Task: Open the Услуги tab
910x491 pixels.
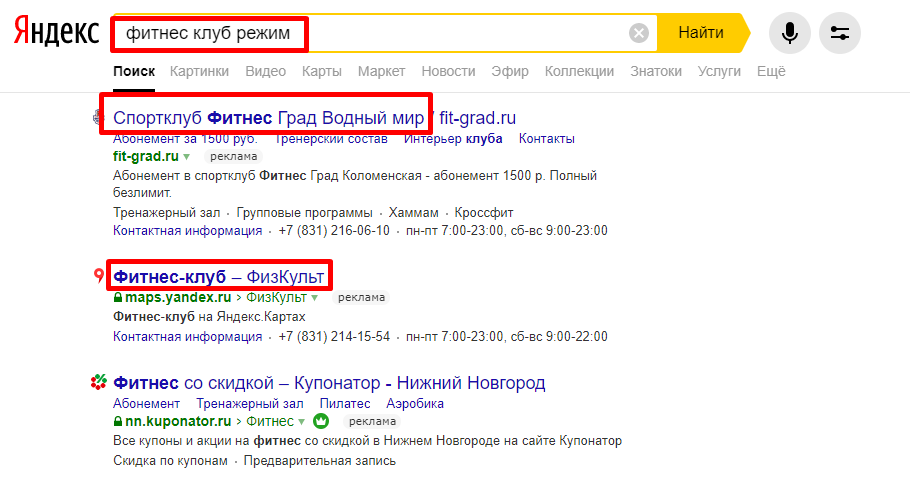Action: (719, 71)
